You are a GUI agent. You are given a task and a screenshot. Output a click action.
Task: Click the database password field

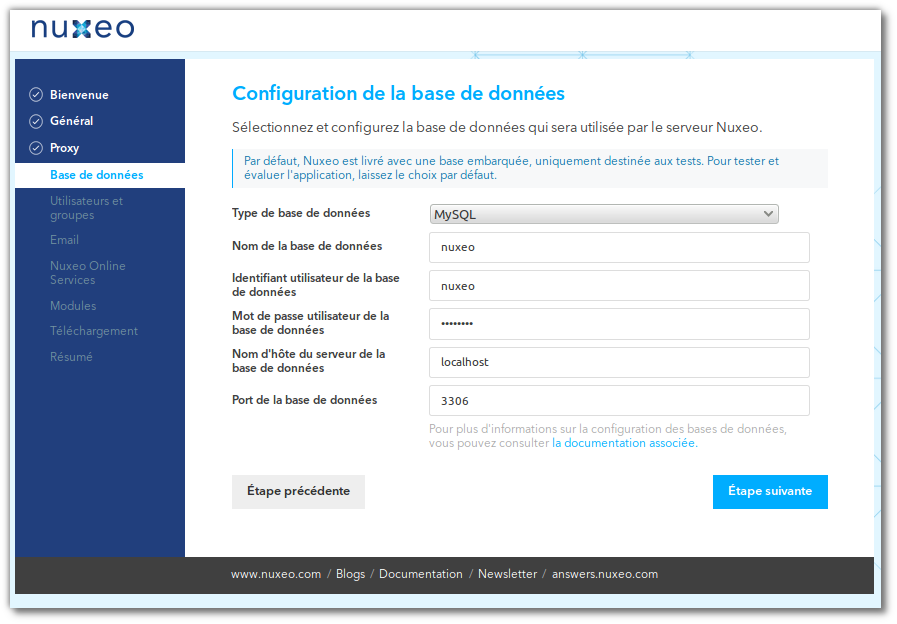(619, 324)
